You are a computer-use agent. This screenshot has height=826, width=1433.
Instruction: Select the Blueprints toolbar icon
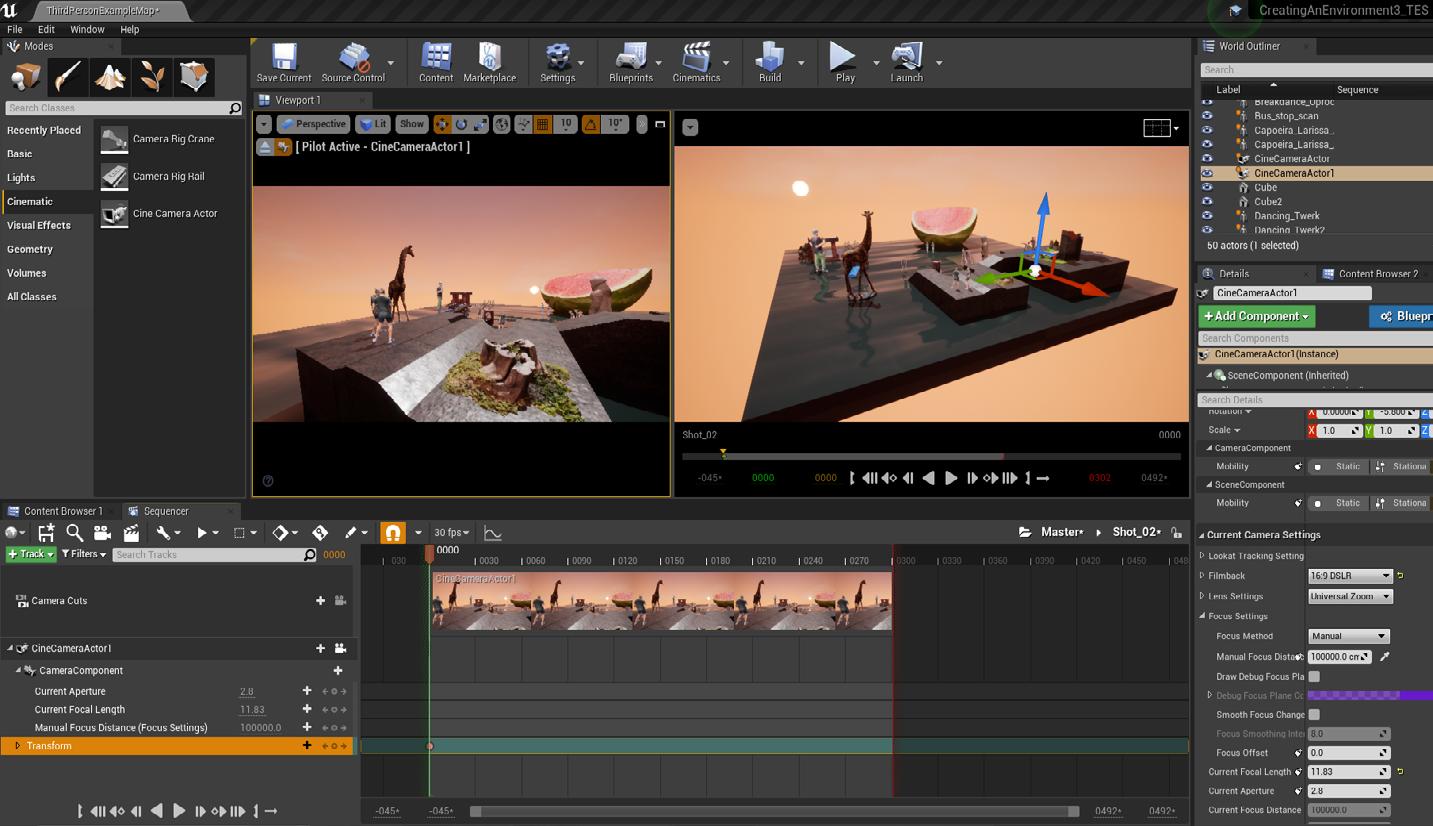[630, 61]
